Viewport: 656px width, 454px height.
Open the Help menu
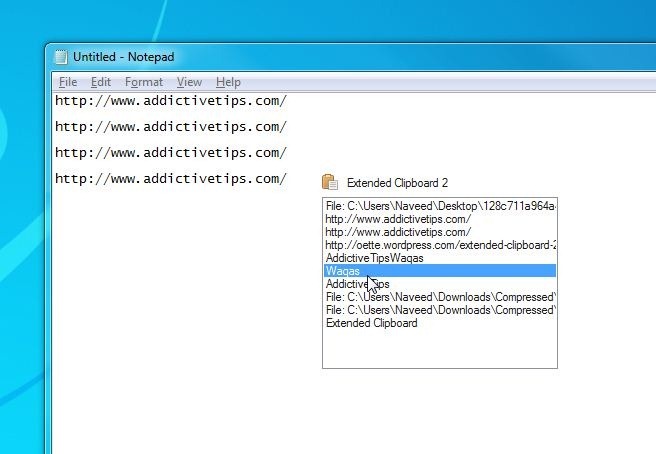(x=228, y=82)
